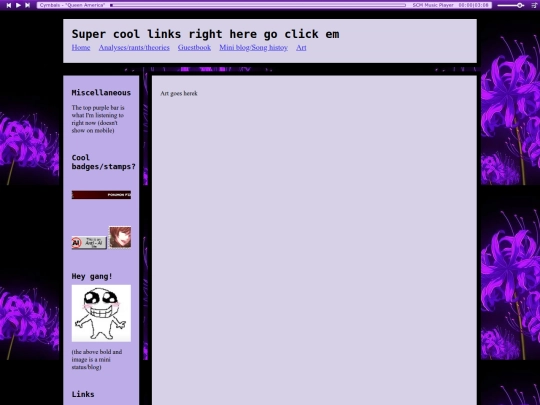This screenshot has width=540, height=405.
Task: Open the Home link
Action: (x=81, y=48)
